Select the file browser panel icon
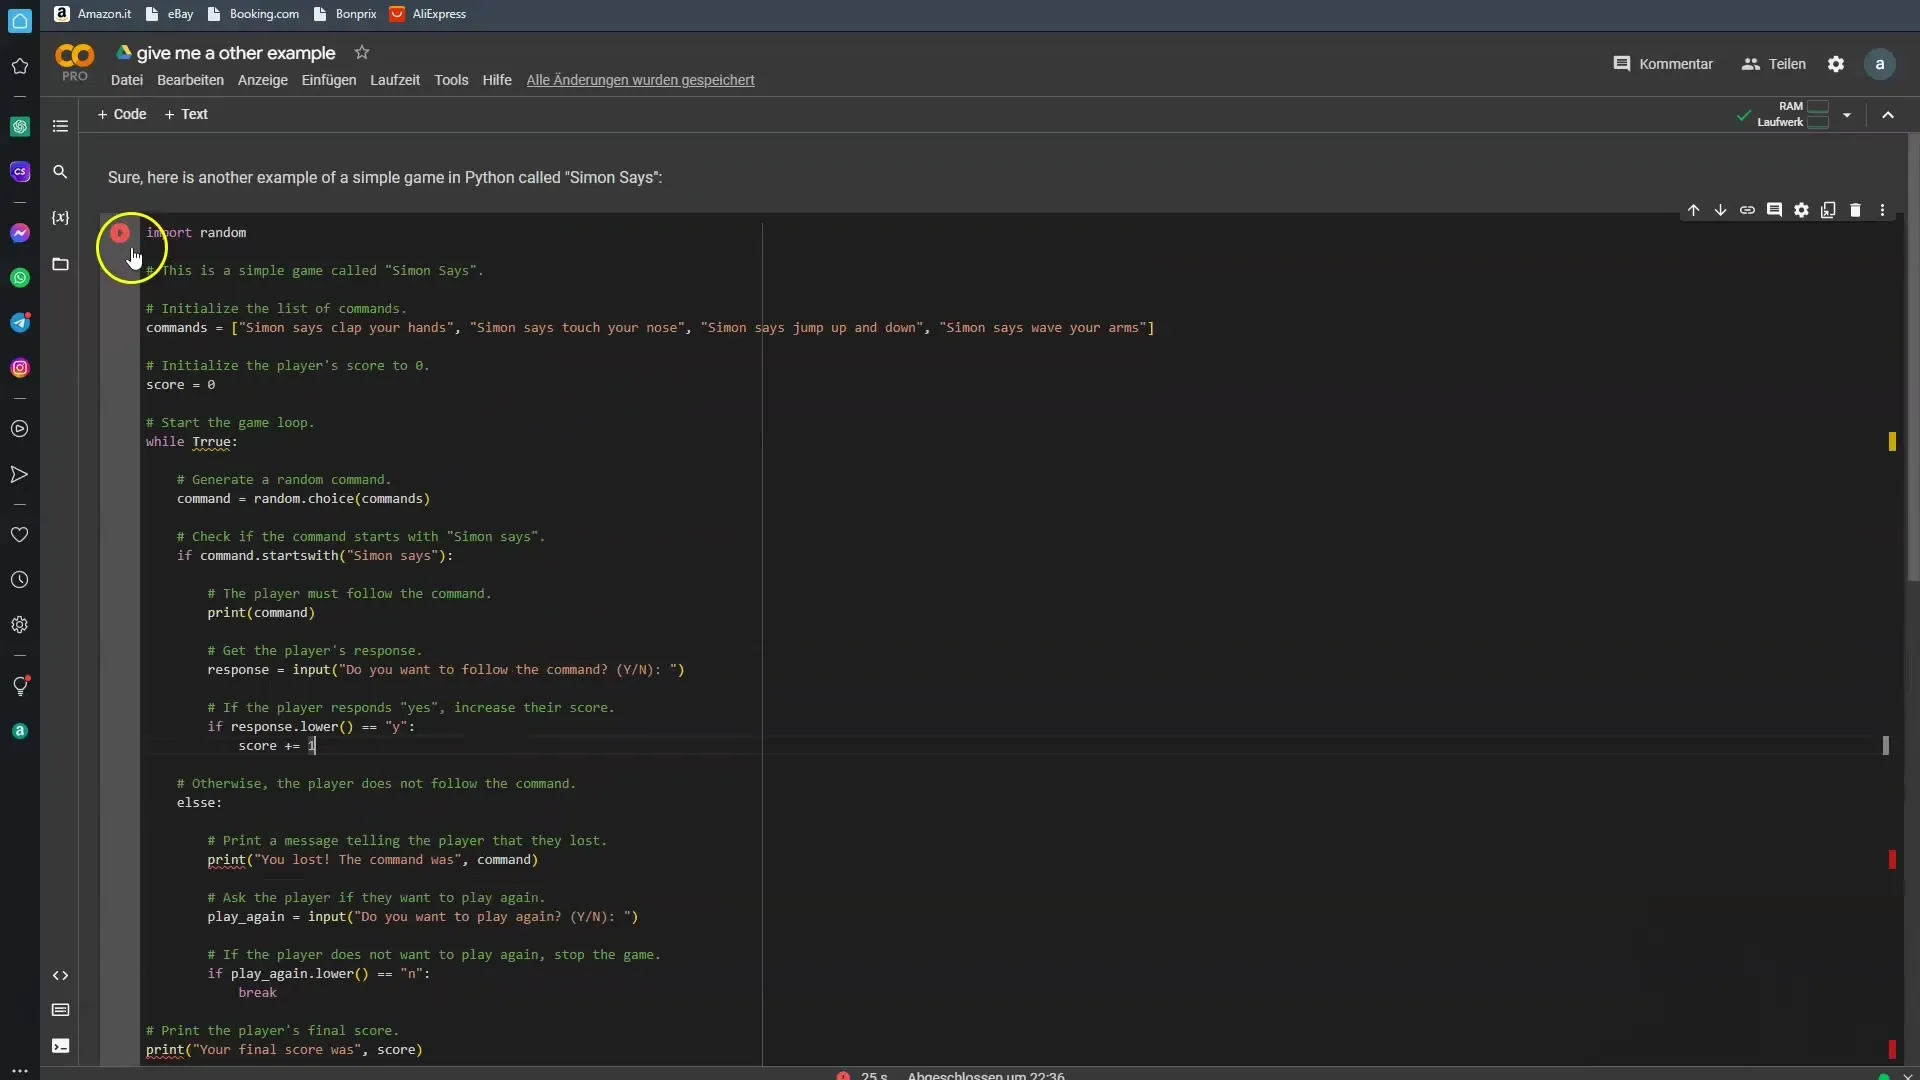This screenshot has height=1080, width=1920. coord(59,264)
